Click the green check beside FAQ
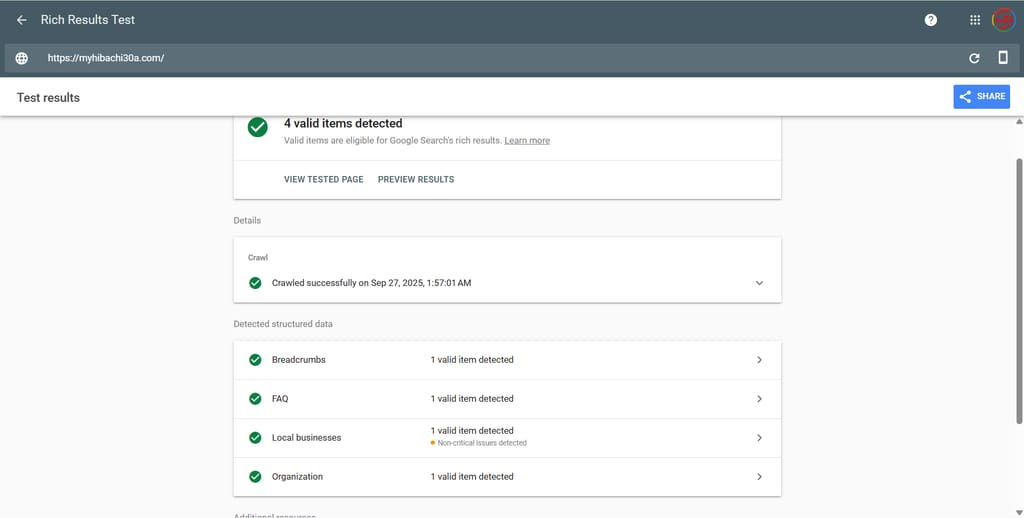1024x518 pixels. 255,399
